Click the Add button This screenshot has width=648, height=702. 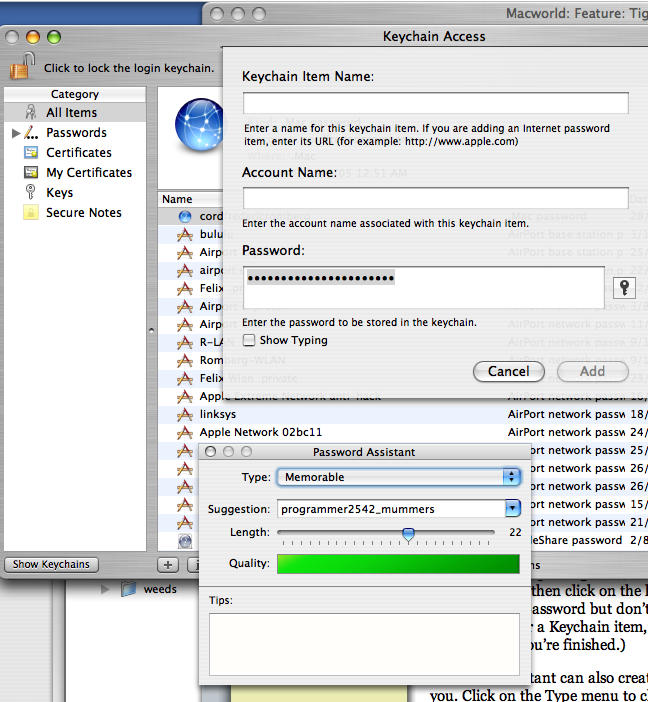pyautogui.click(x=592, y=371)
